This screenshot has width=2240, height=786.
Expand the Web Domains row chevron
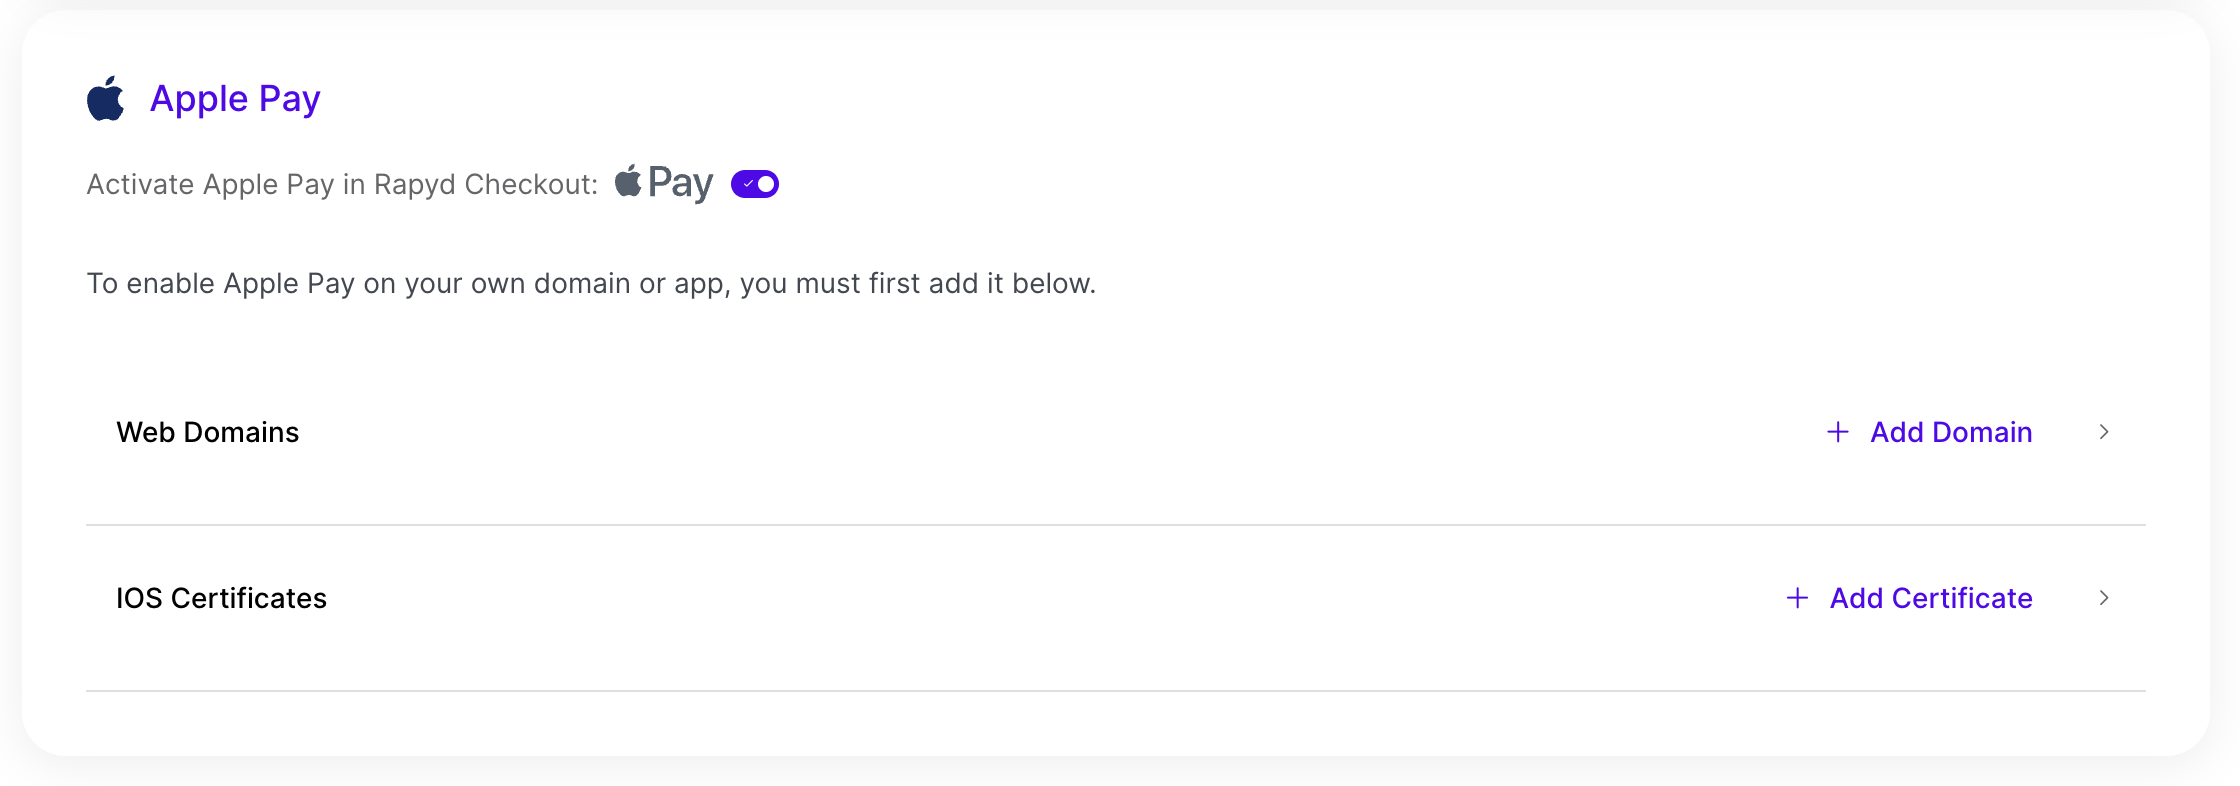coord(2104,432)
